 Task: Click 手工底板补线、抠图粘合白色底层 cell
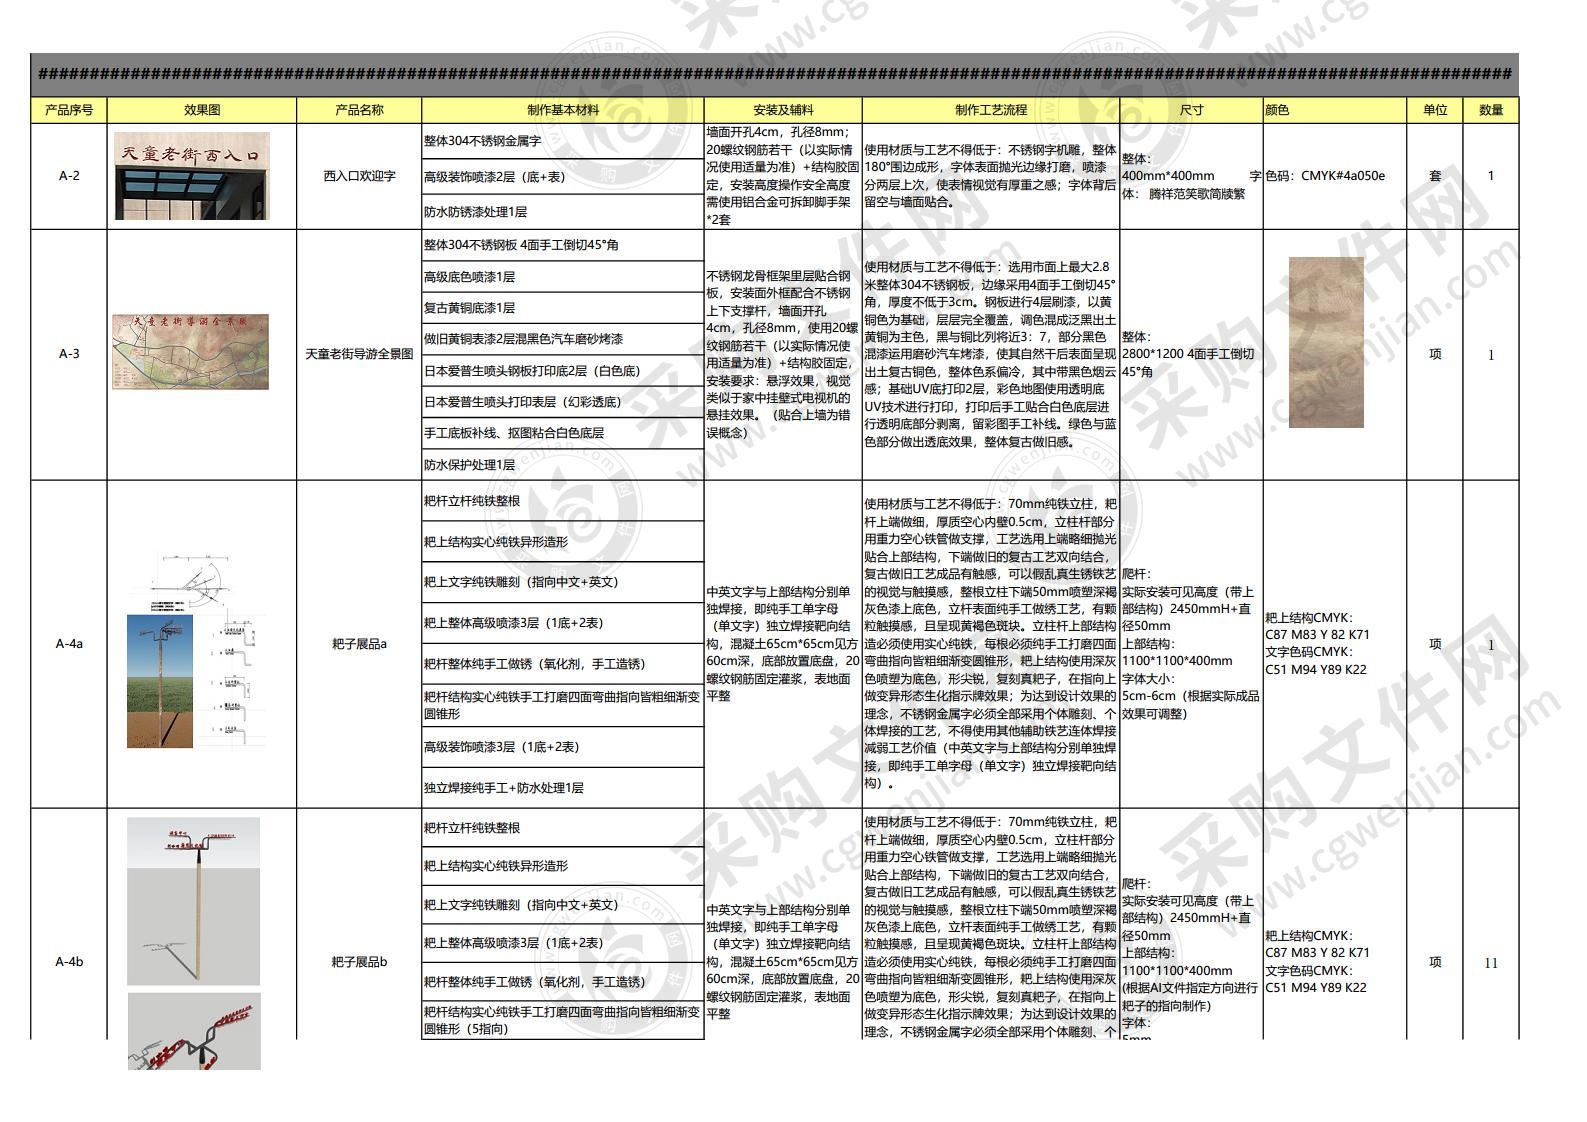tap(563, 433)
